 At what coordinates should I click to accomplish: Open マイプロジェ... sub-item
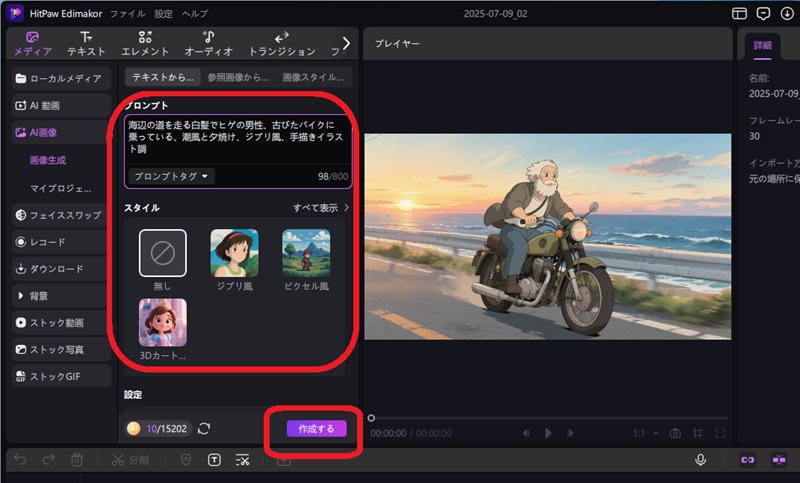click(x=60, y=188)
